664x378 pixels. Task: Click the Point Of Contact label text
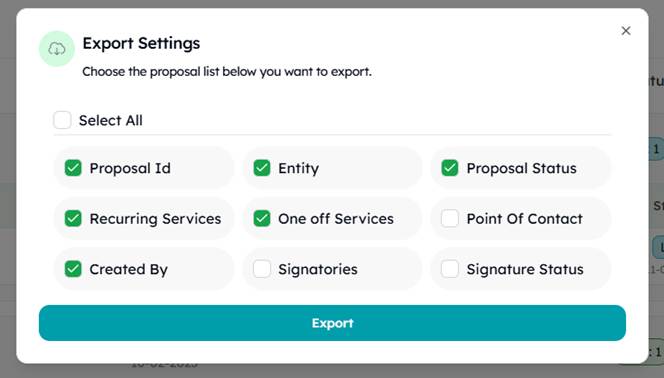click(525, 219)
